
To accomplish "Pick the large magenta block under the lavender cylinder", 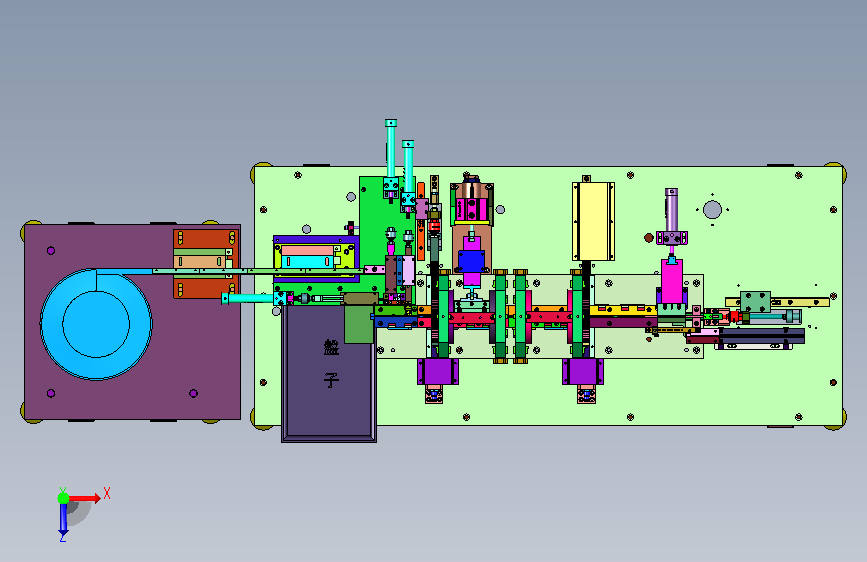I will coord(672,281).
